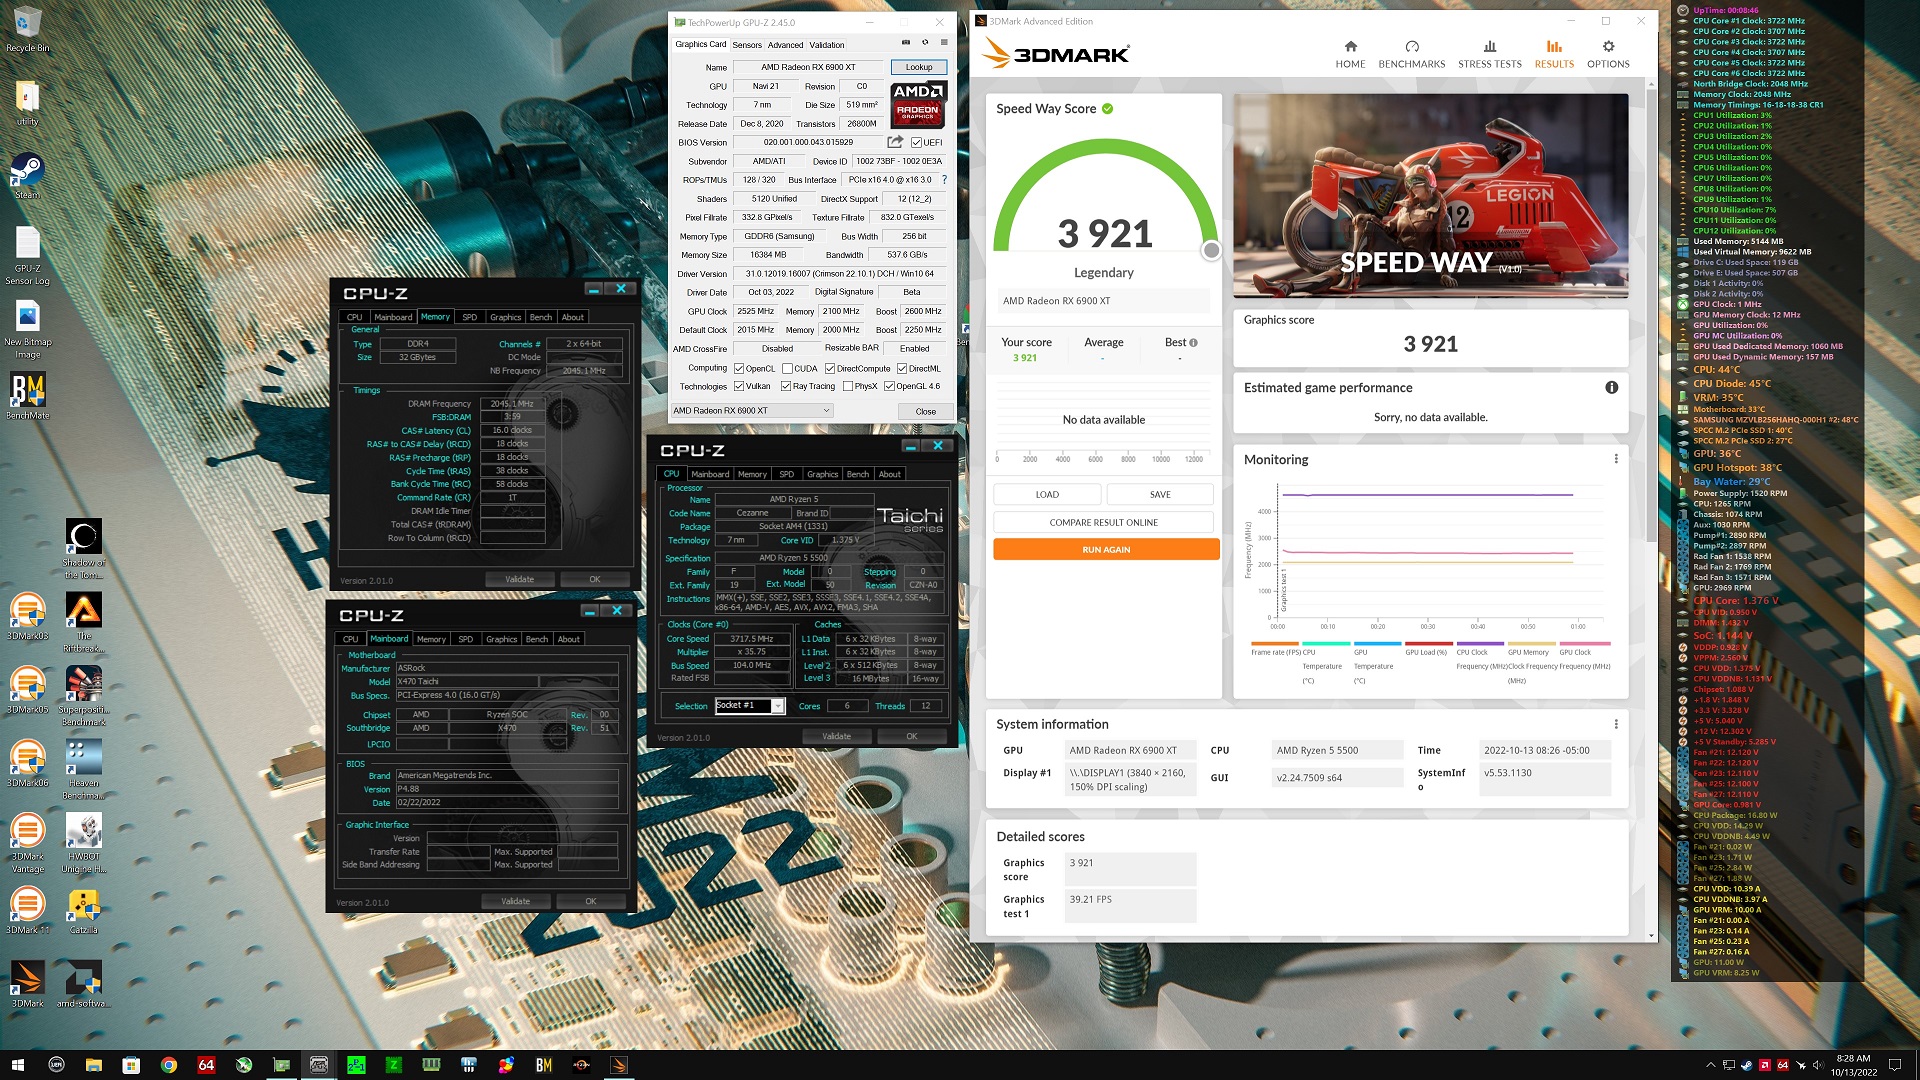The height and width of the screenshot is (1080, 1920).
Task: Click the Memory tab in CPU-Z
Action: click(x=434, y=316)
